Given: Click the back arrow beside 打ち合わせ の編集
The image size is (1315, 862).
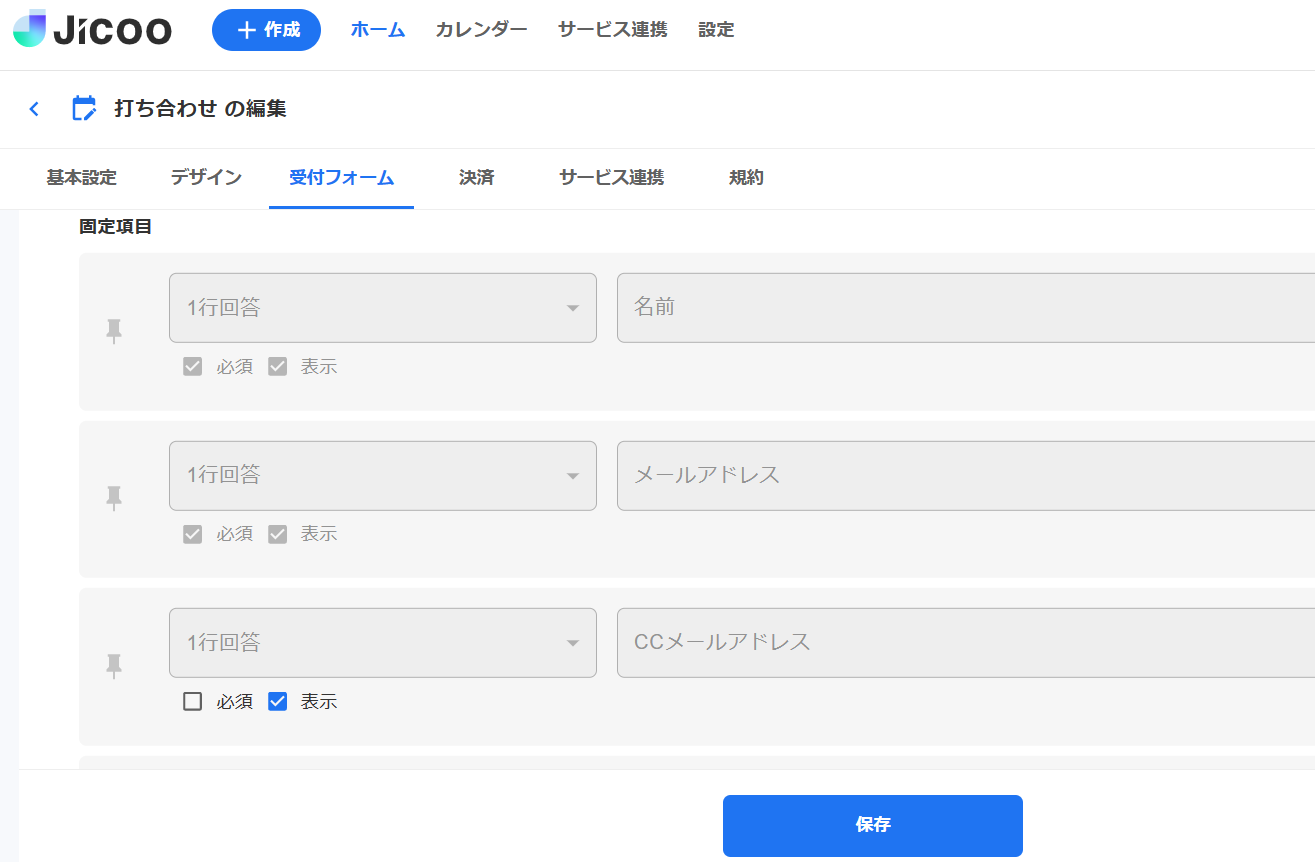Looking at the screenshot, I should point(34,108).
